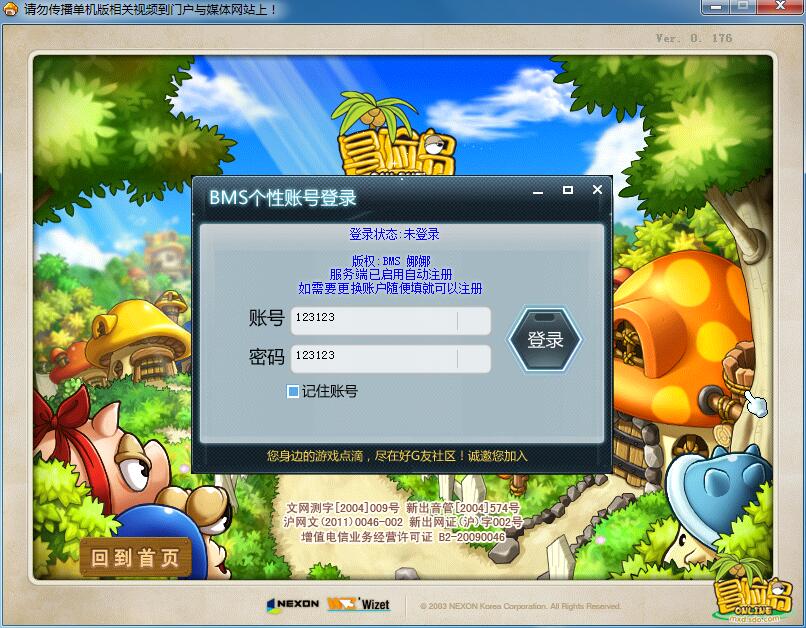Click the 登录状态:未登录 status text
The width and height of the screenshot is (806, 628).
point(394,234)
